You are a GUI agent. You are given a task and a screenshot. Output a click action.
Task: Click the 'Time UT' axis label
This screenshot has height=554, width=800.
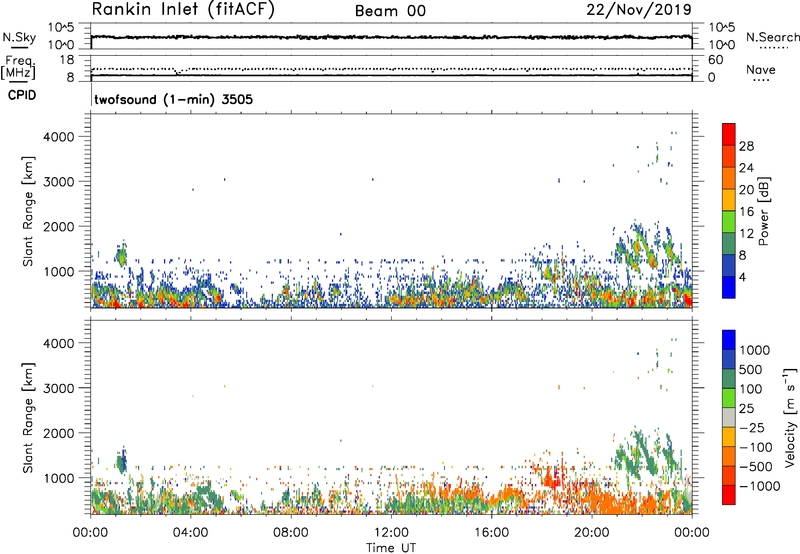coord(391,548)
